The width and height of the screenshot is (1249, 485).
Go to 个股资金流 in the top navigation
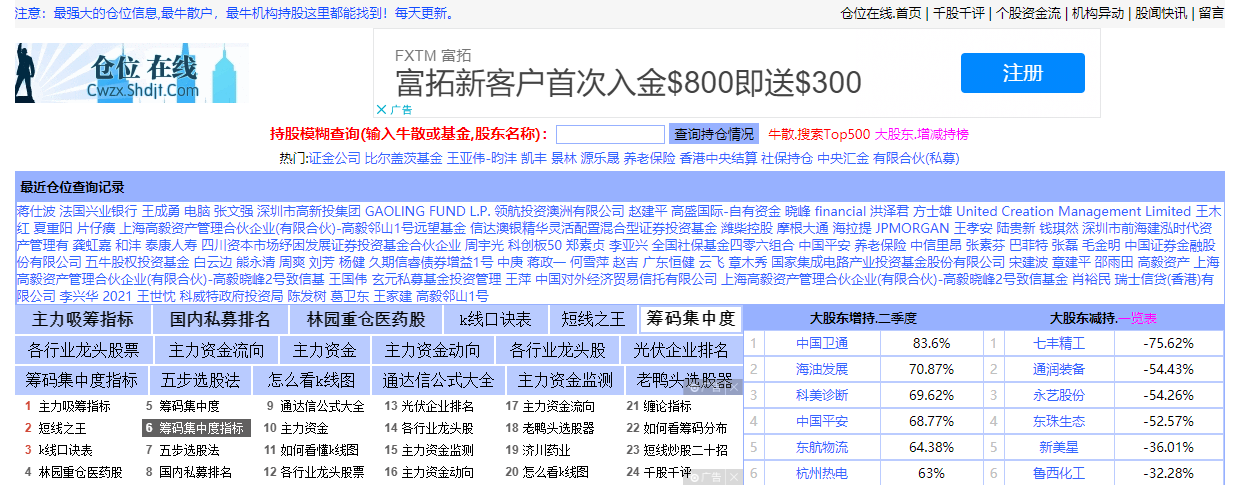(x=1029, y=13)
